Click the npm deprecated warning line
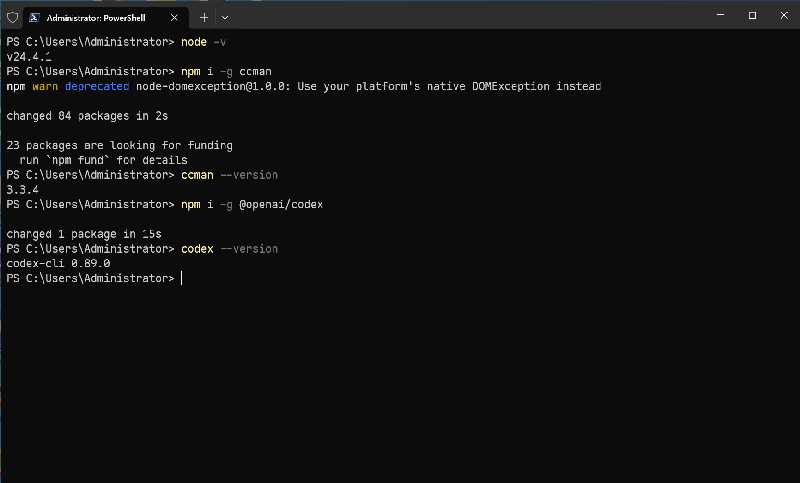The height and width of the screenshot is (483, 800). click(303, 87)
